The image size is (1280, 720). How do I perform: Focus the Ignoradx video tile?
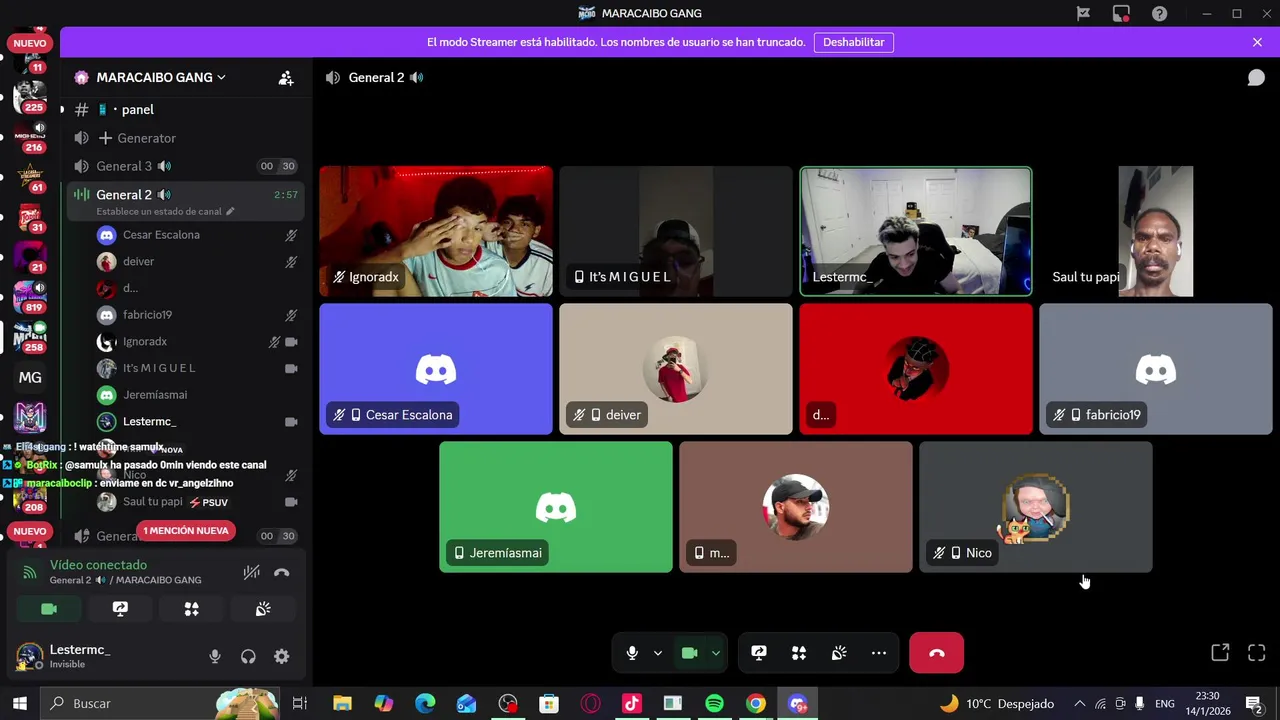436,231
